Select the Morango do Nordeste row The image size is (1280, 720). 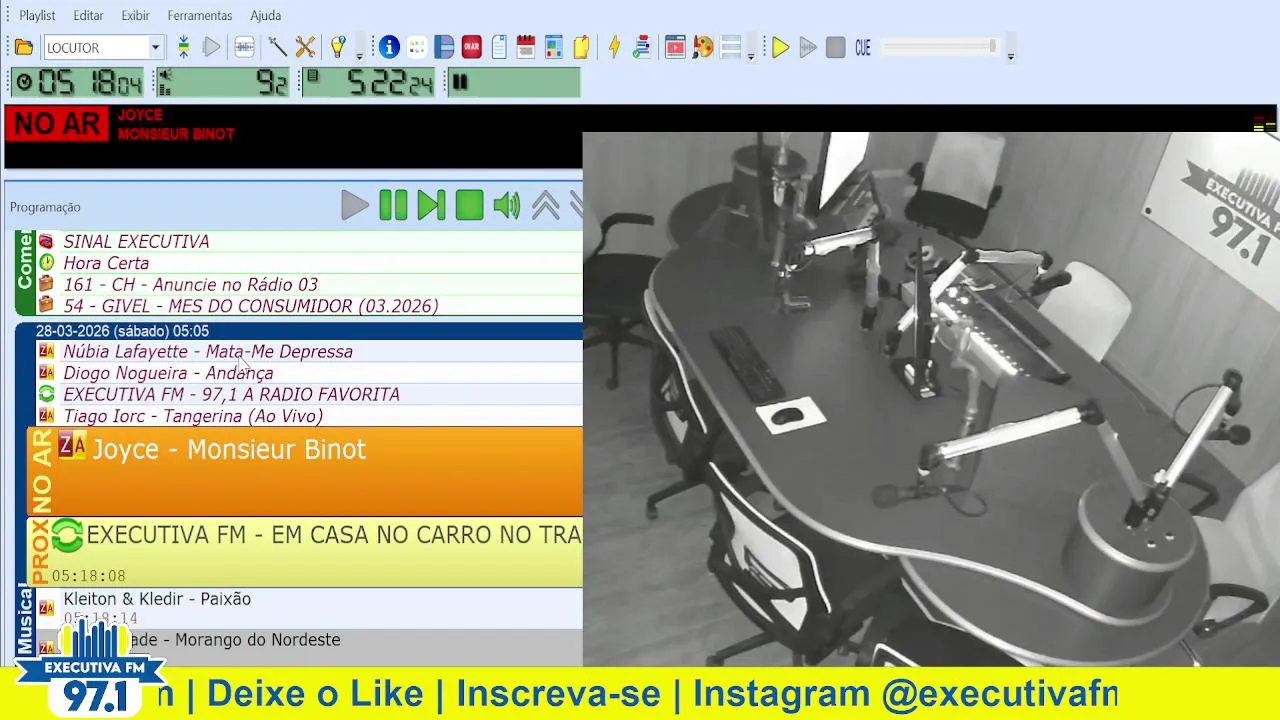pyautogui.click(x=309, y=646)
